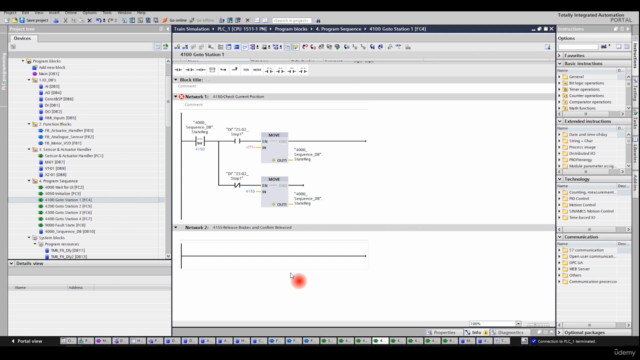This screenshot has height=360, width=640.
Task: Insert a TON timer from favorites
Action: coord(246,70)
